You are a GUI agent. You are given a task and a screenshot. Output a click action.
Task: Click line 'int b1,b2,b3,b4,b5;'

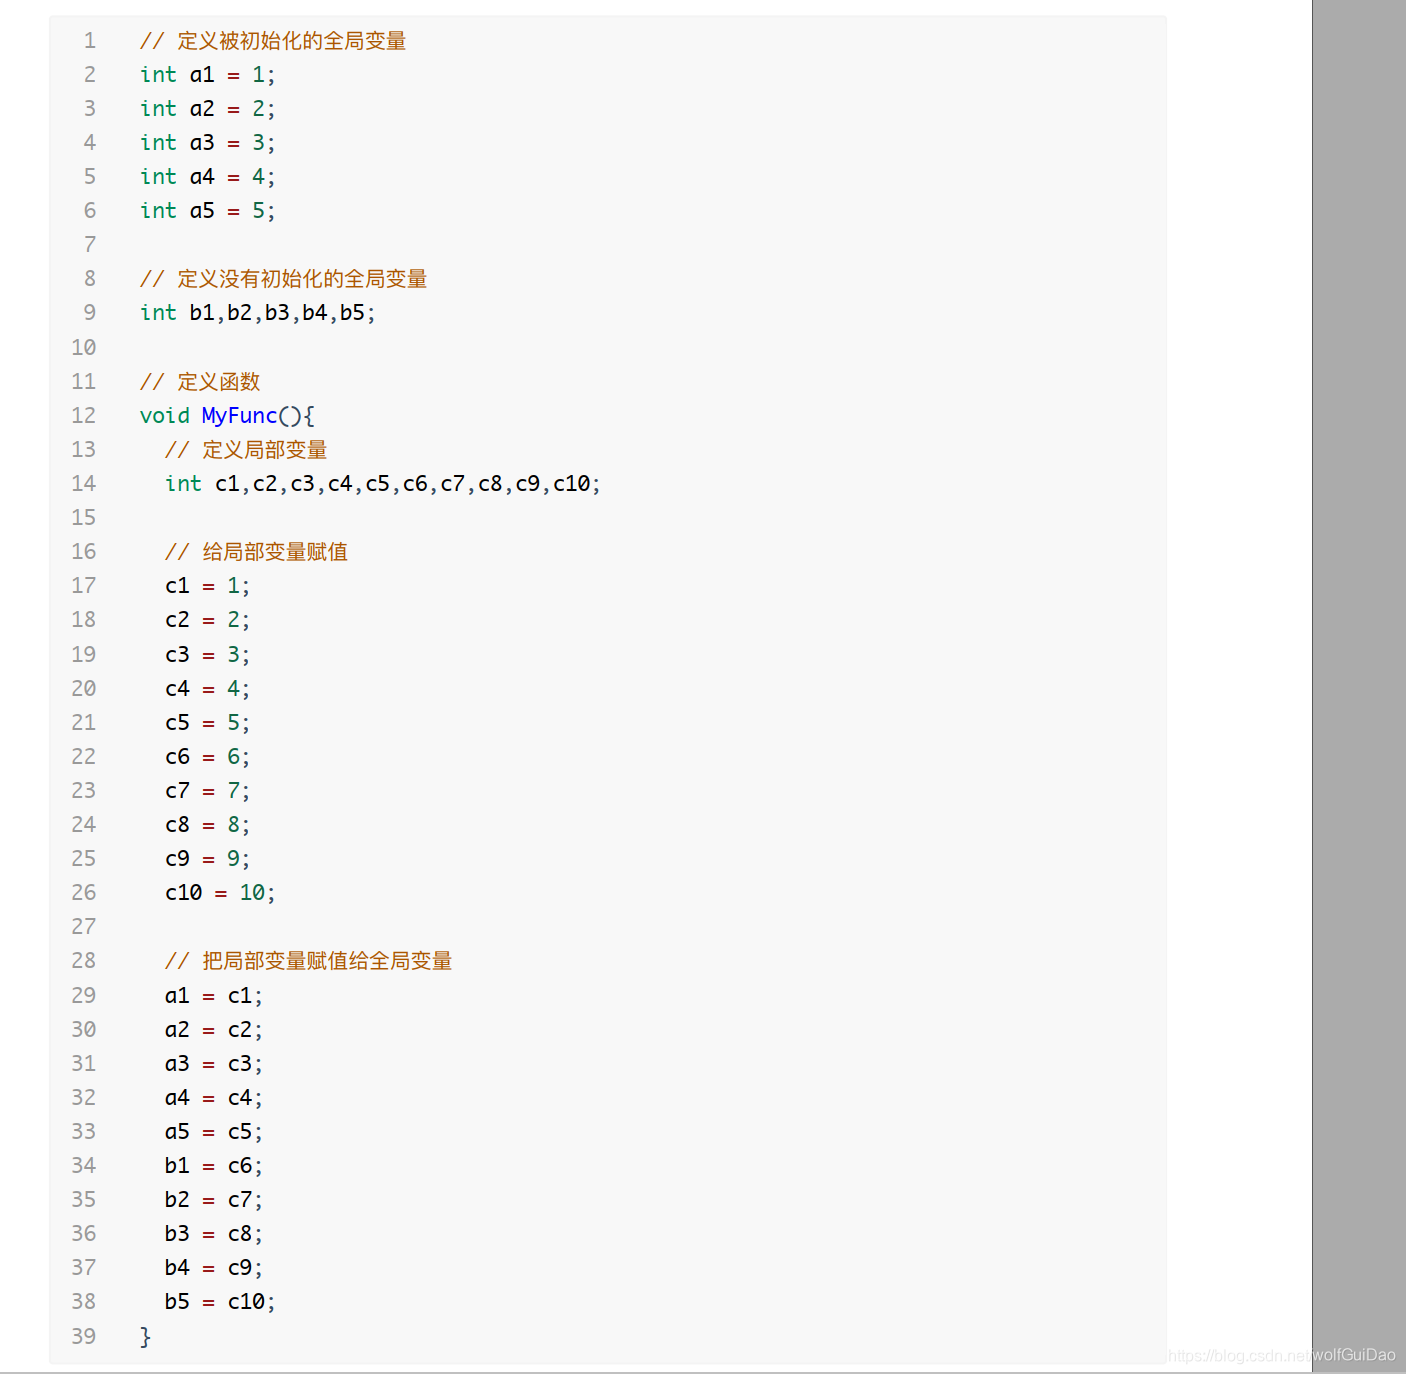pos(258,313)
